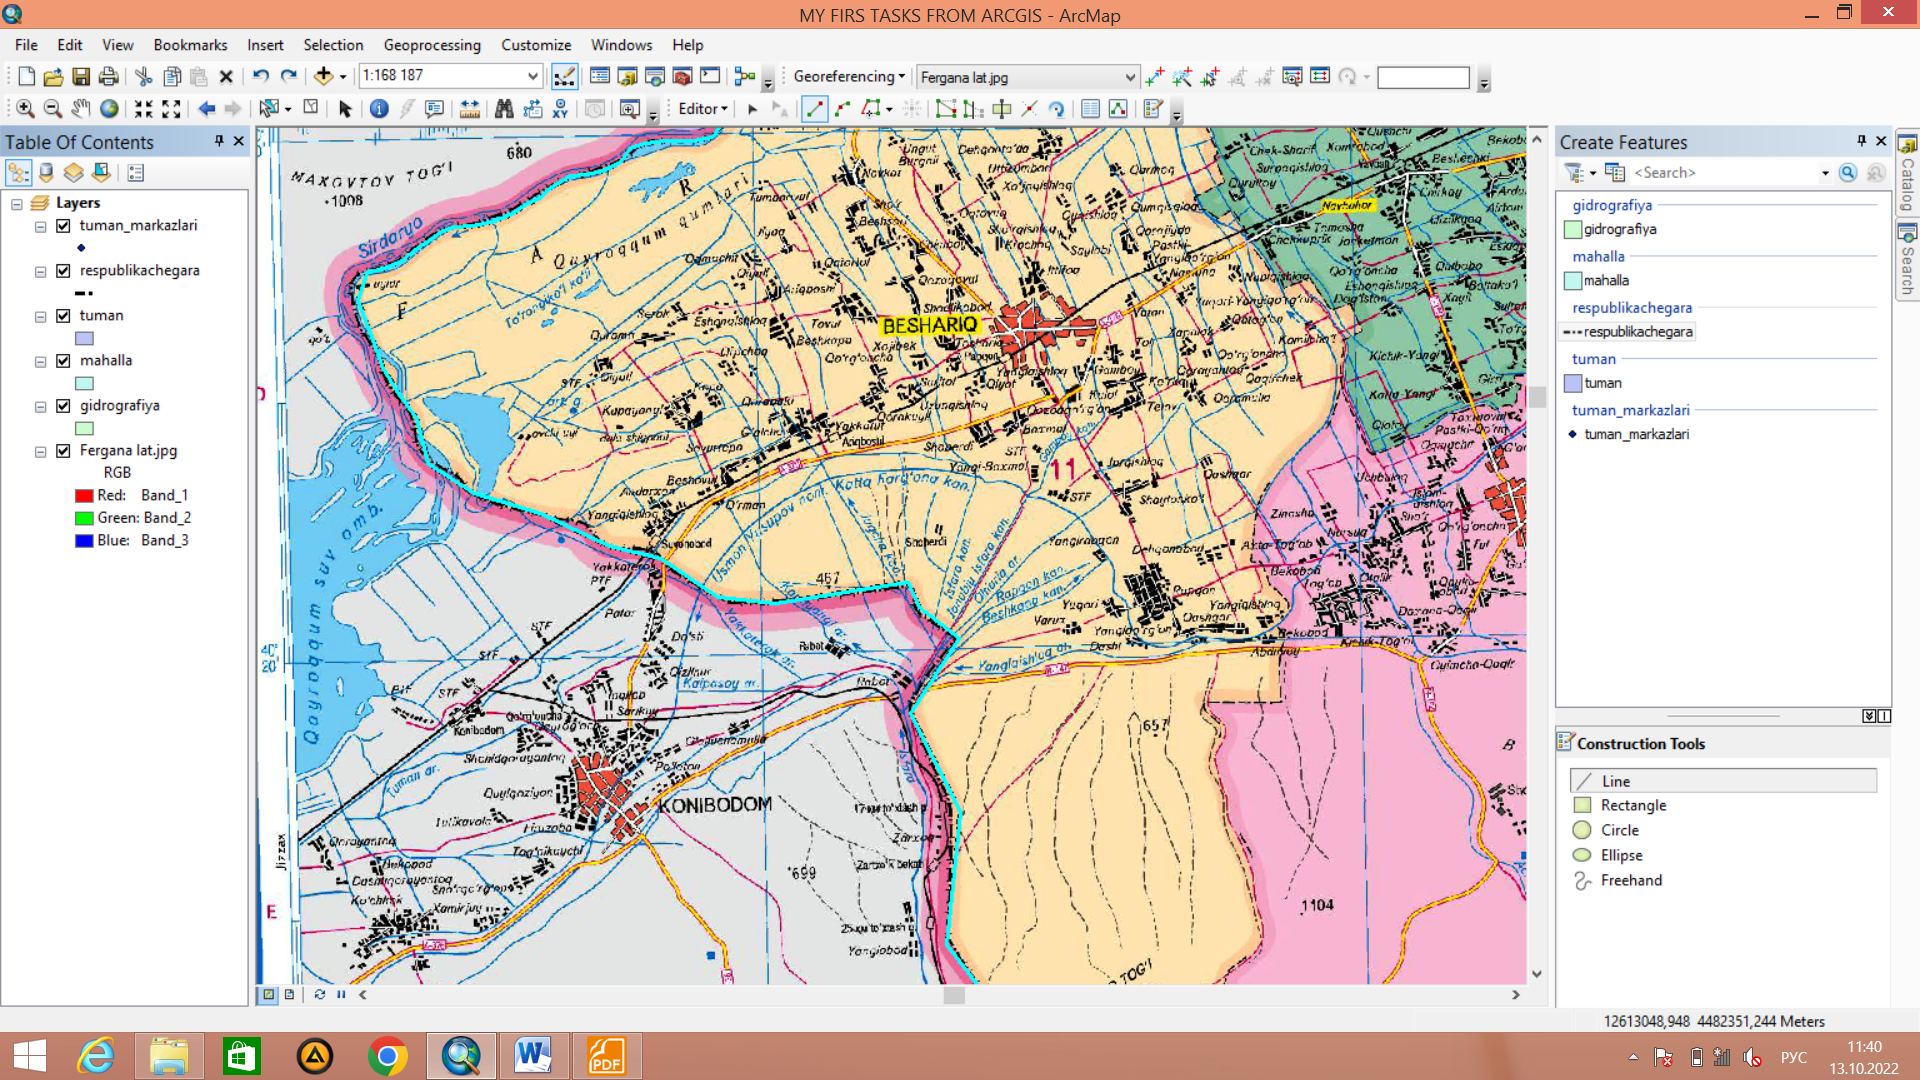Open the georeferencing layer dropdown

click(1129, 77)
